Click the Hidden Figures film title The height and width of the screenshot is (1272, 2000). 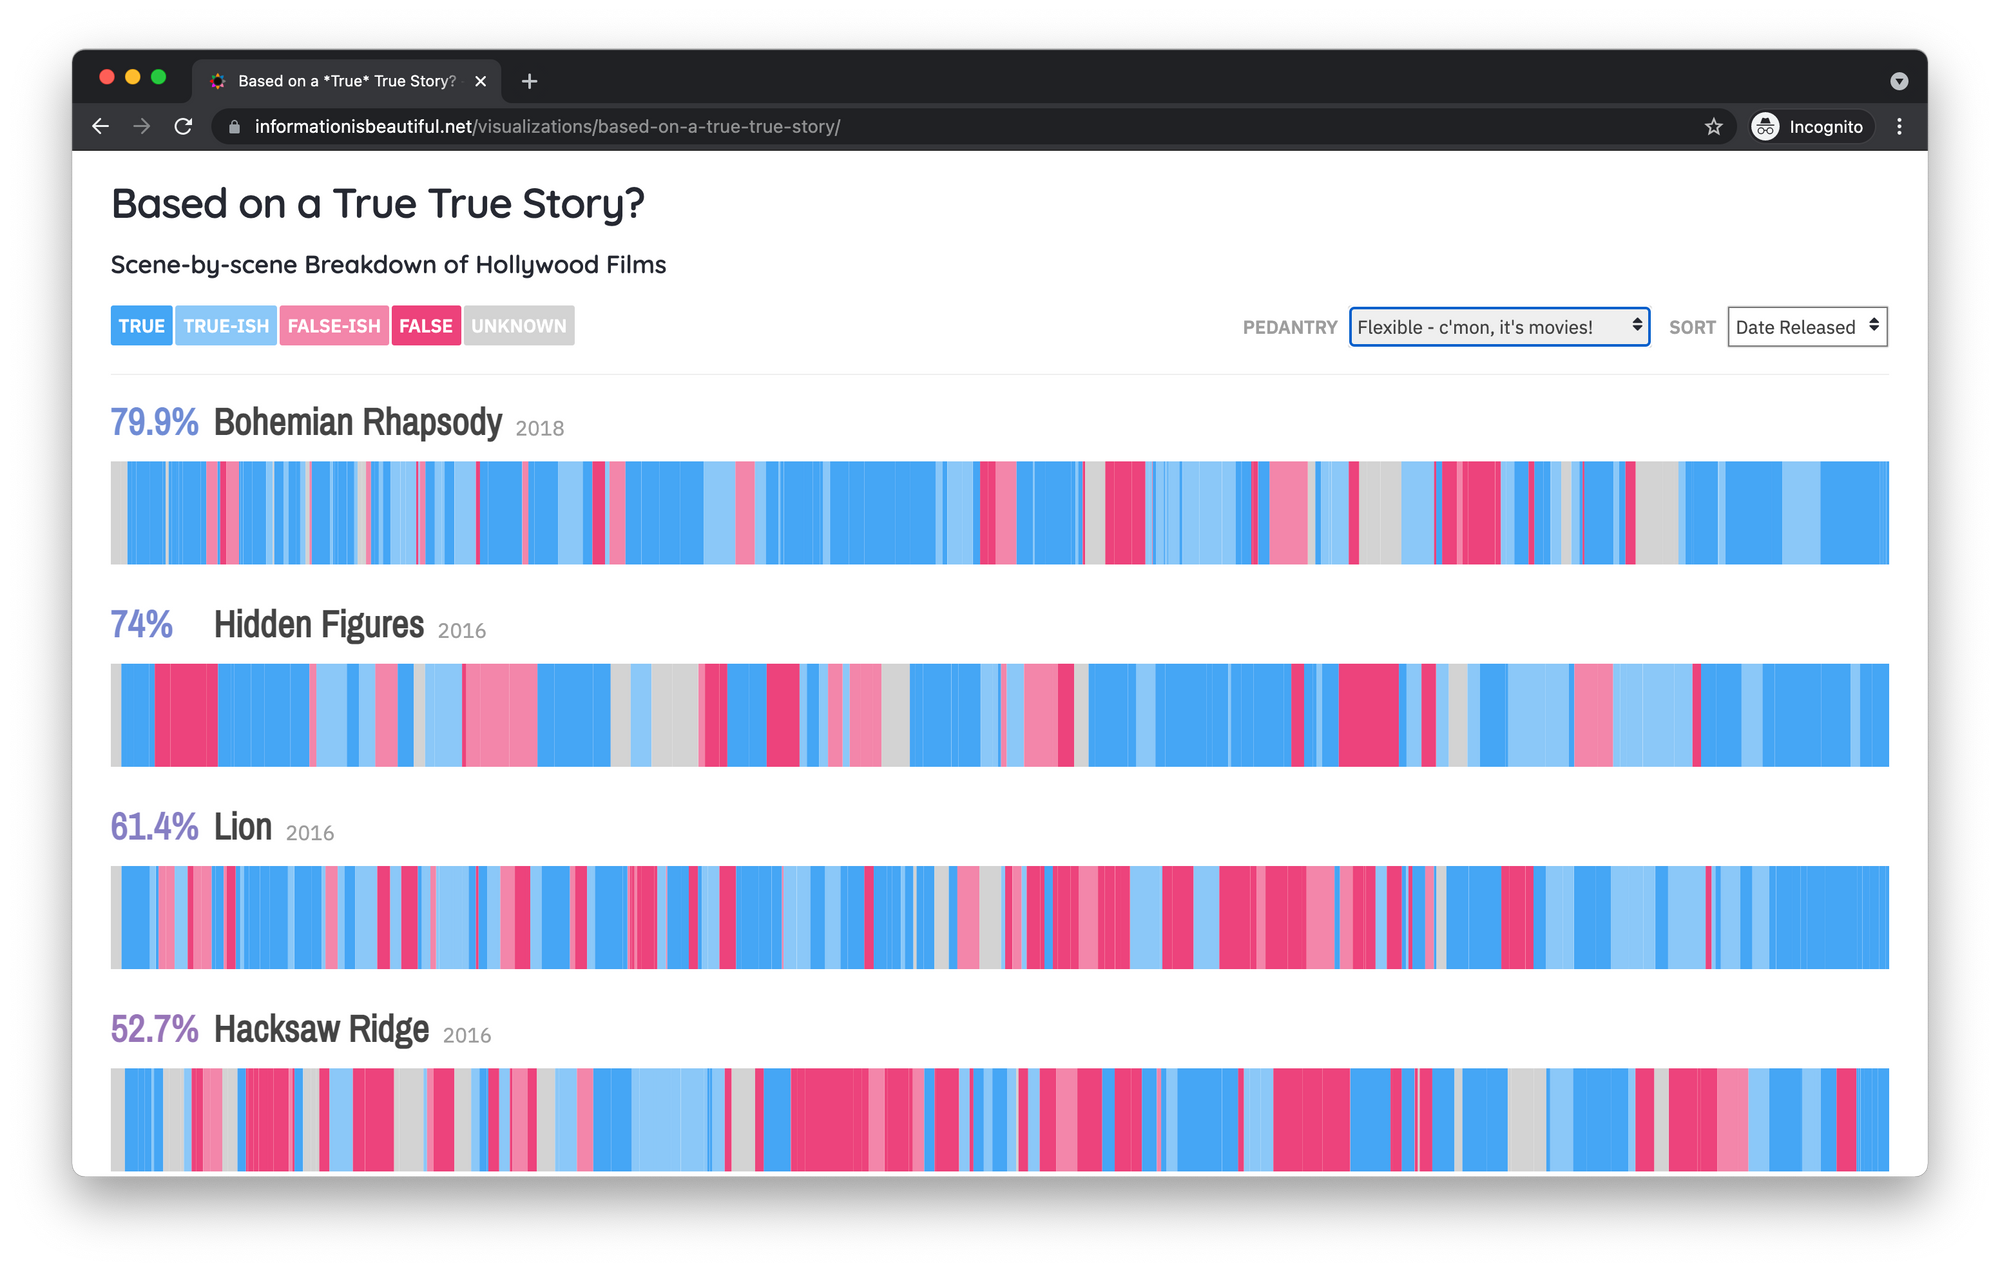tap(319, 624)
